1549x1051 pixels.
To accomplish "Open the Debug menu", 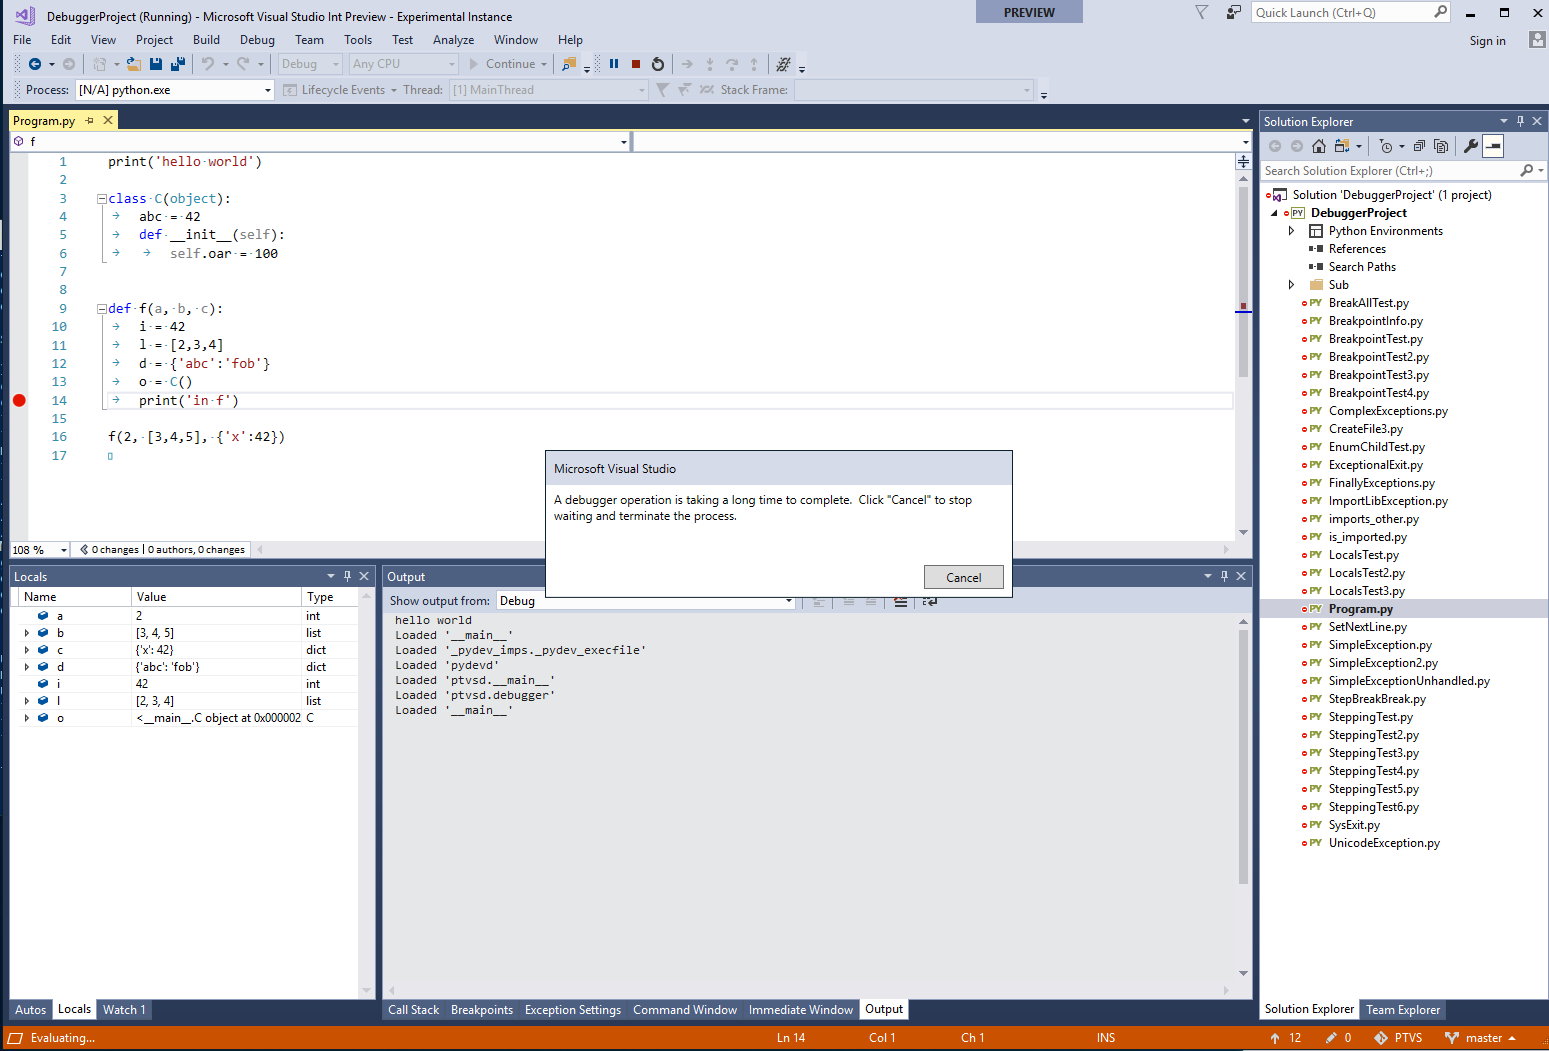I will 257,40.
